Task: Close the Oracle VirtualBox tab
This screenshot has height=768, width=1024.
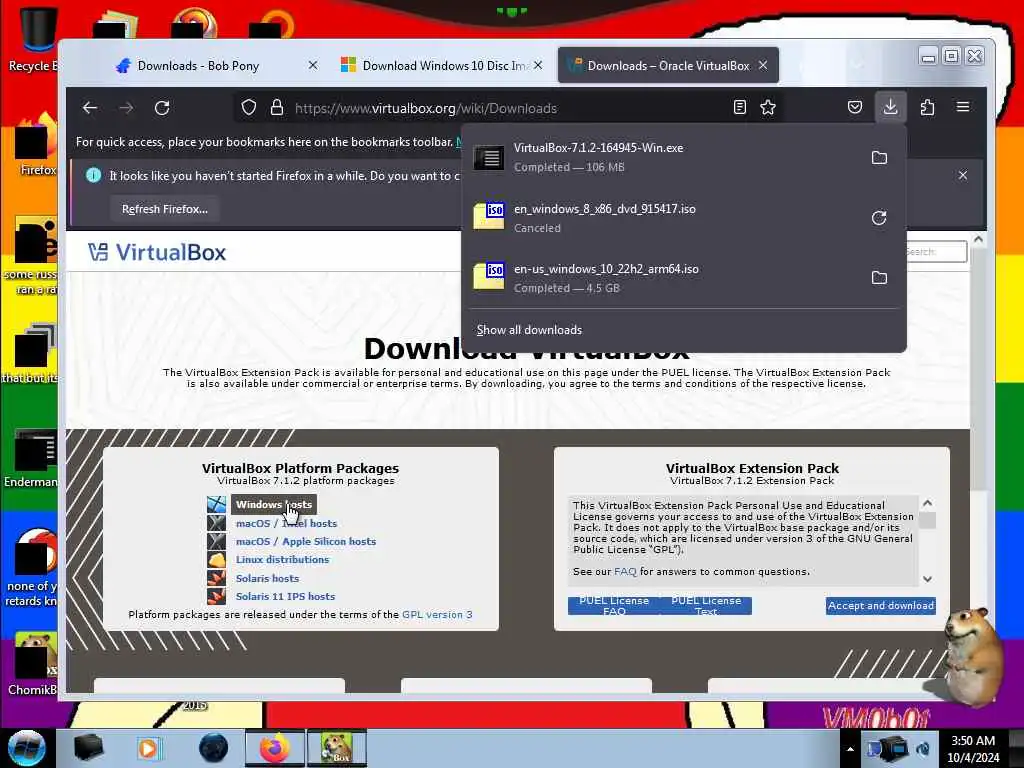Action: pos(763,65)
